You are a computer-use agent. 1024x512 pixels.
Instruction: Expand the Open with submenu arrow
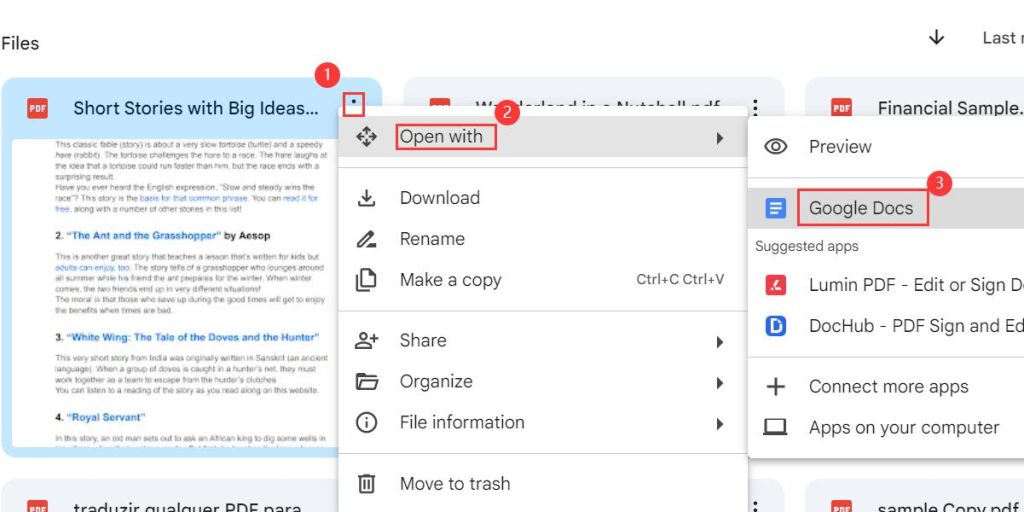coord(720,138)
